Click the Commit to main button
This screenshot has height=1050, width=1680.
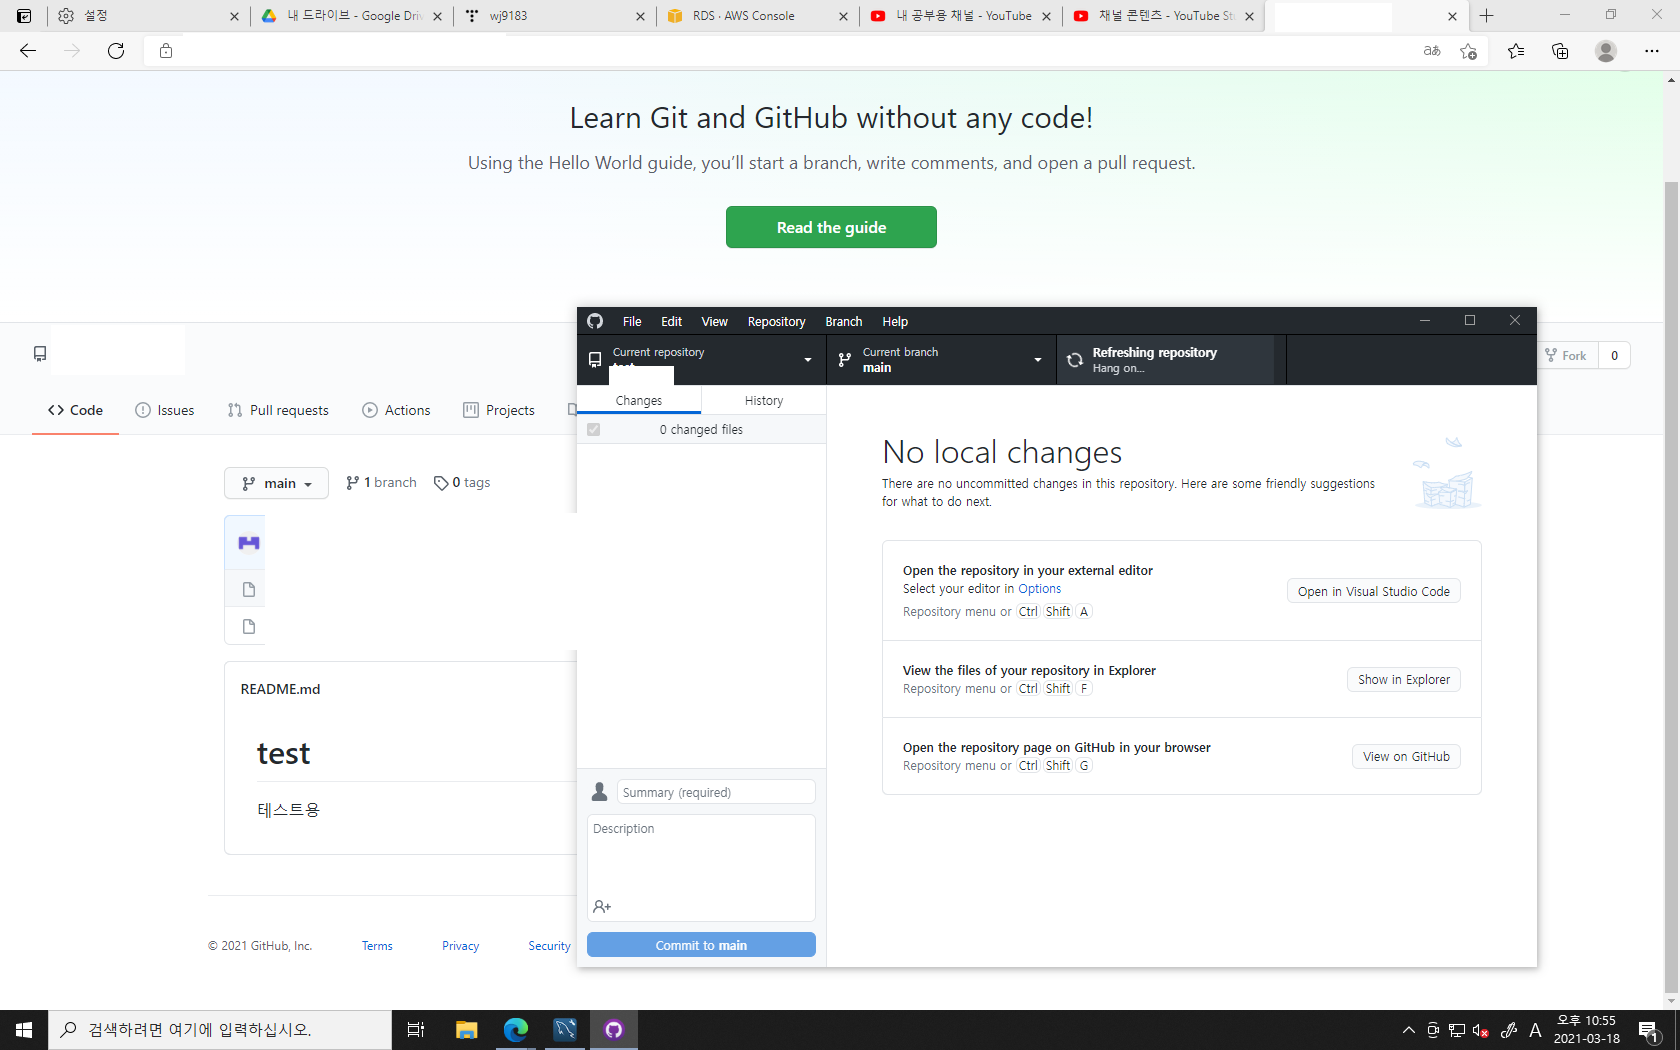click(x=701, y=945)
